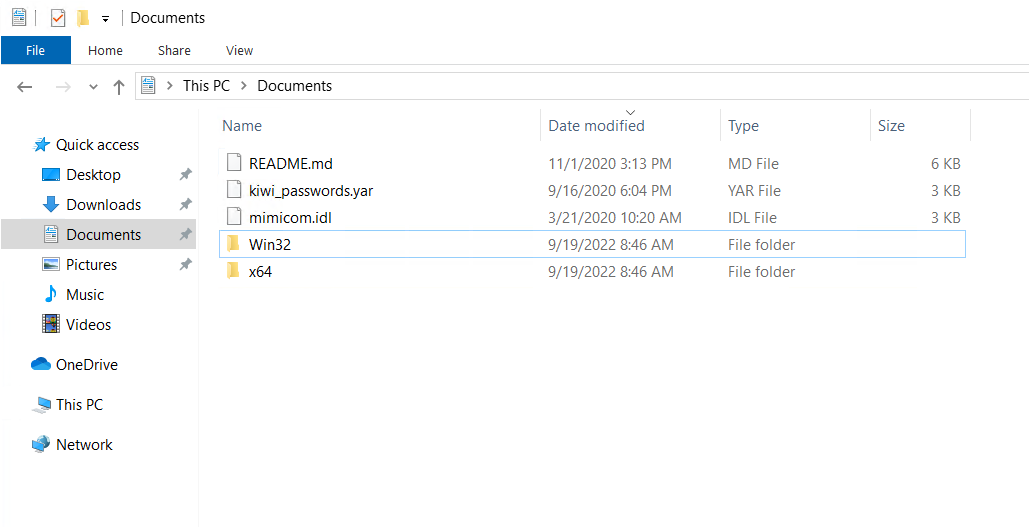Click the This PC computer icon in the sidebar

[x=41, y=405]
